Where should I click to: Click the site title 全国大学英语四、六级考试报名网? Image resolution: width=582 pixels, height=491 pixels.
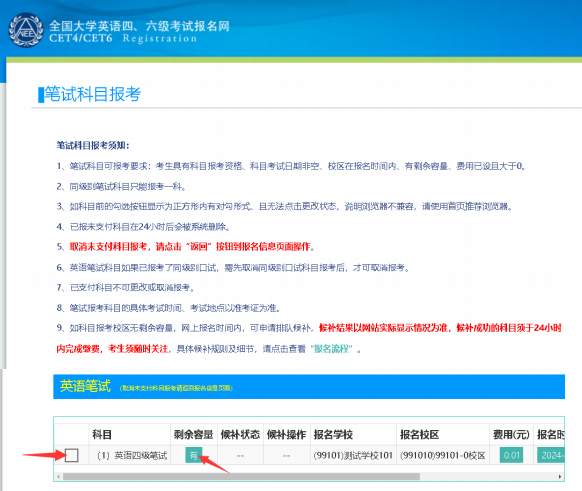click(139, 26)
